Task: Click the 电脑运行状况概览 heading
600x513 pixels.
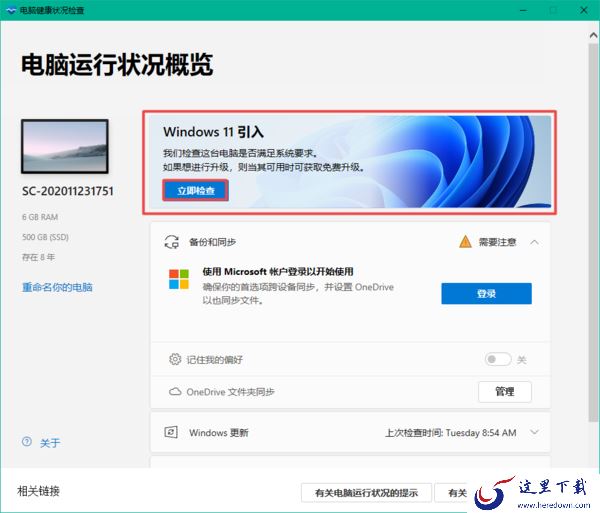Action: tap(117, 64)
